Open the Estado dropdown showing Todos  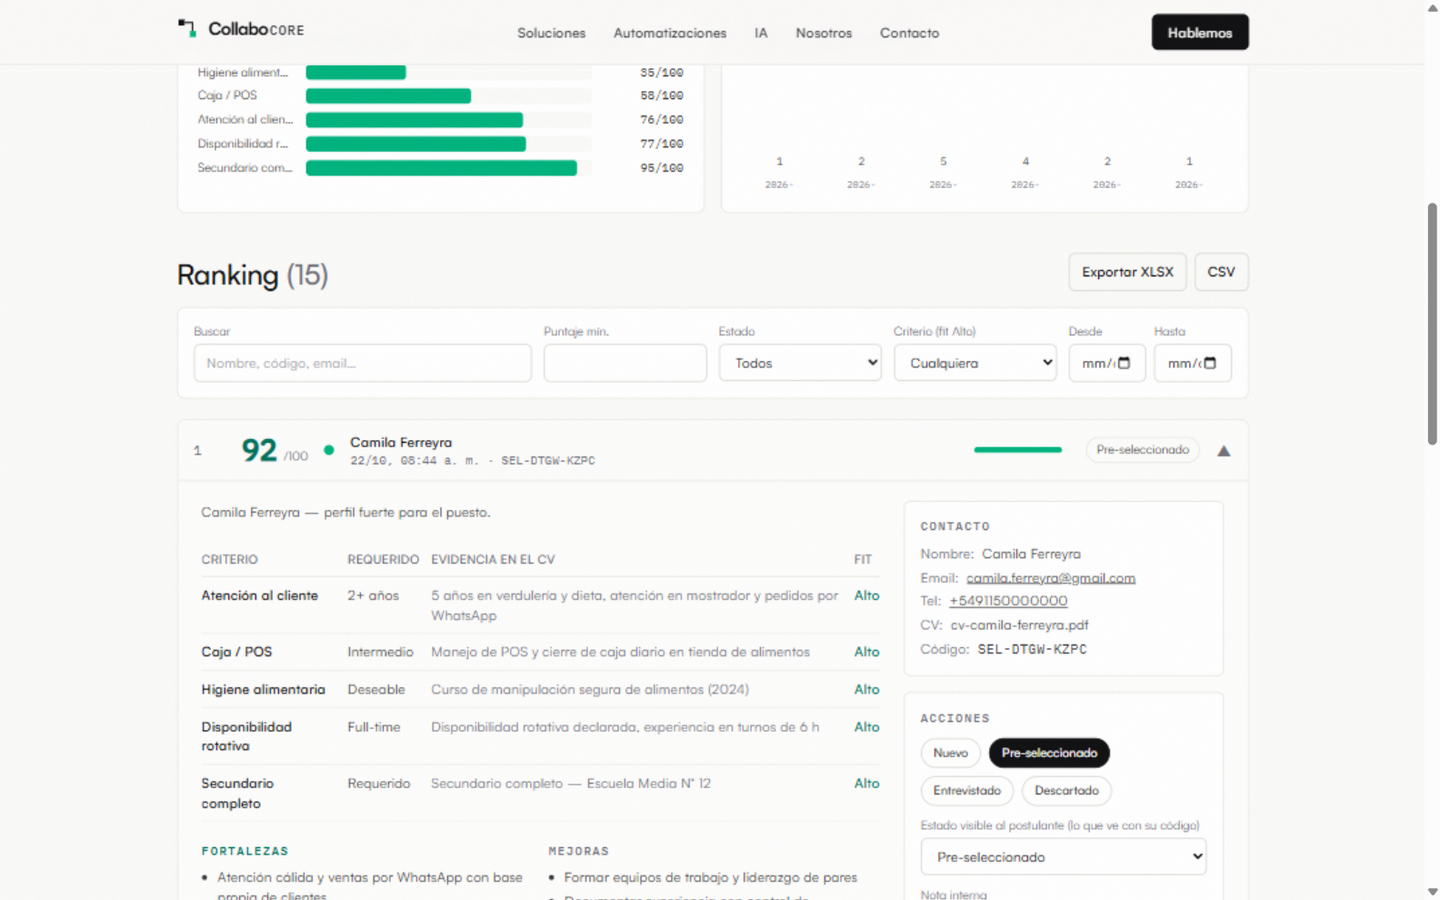pos(800,363)
